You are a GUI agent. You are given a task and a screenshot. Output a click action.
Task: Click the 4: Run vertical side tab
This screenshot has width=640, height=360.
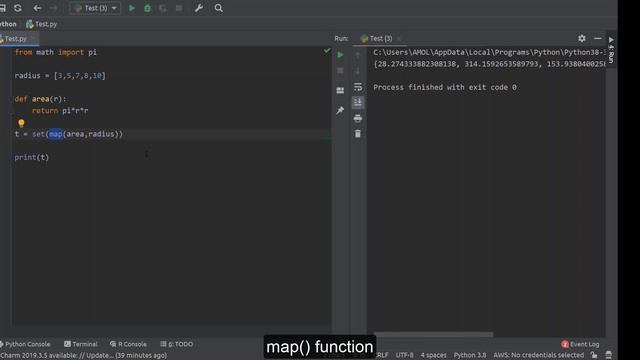click(611, 49)
